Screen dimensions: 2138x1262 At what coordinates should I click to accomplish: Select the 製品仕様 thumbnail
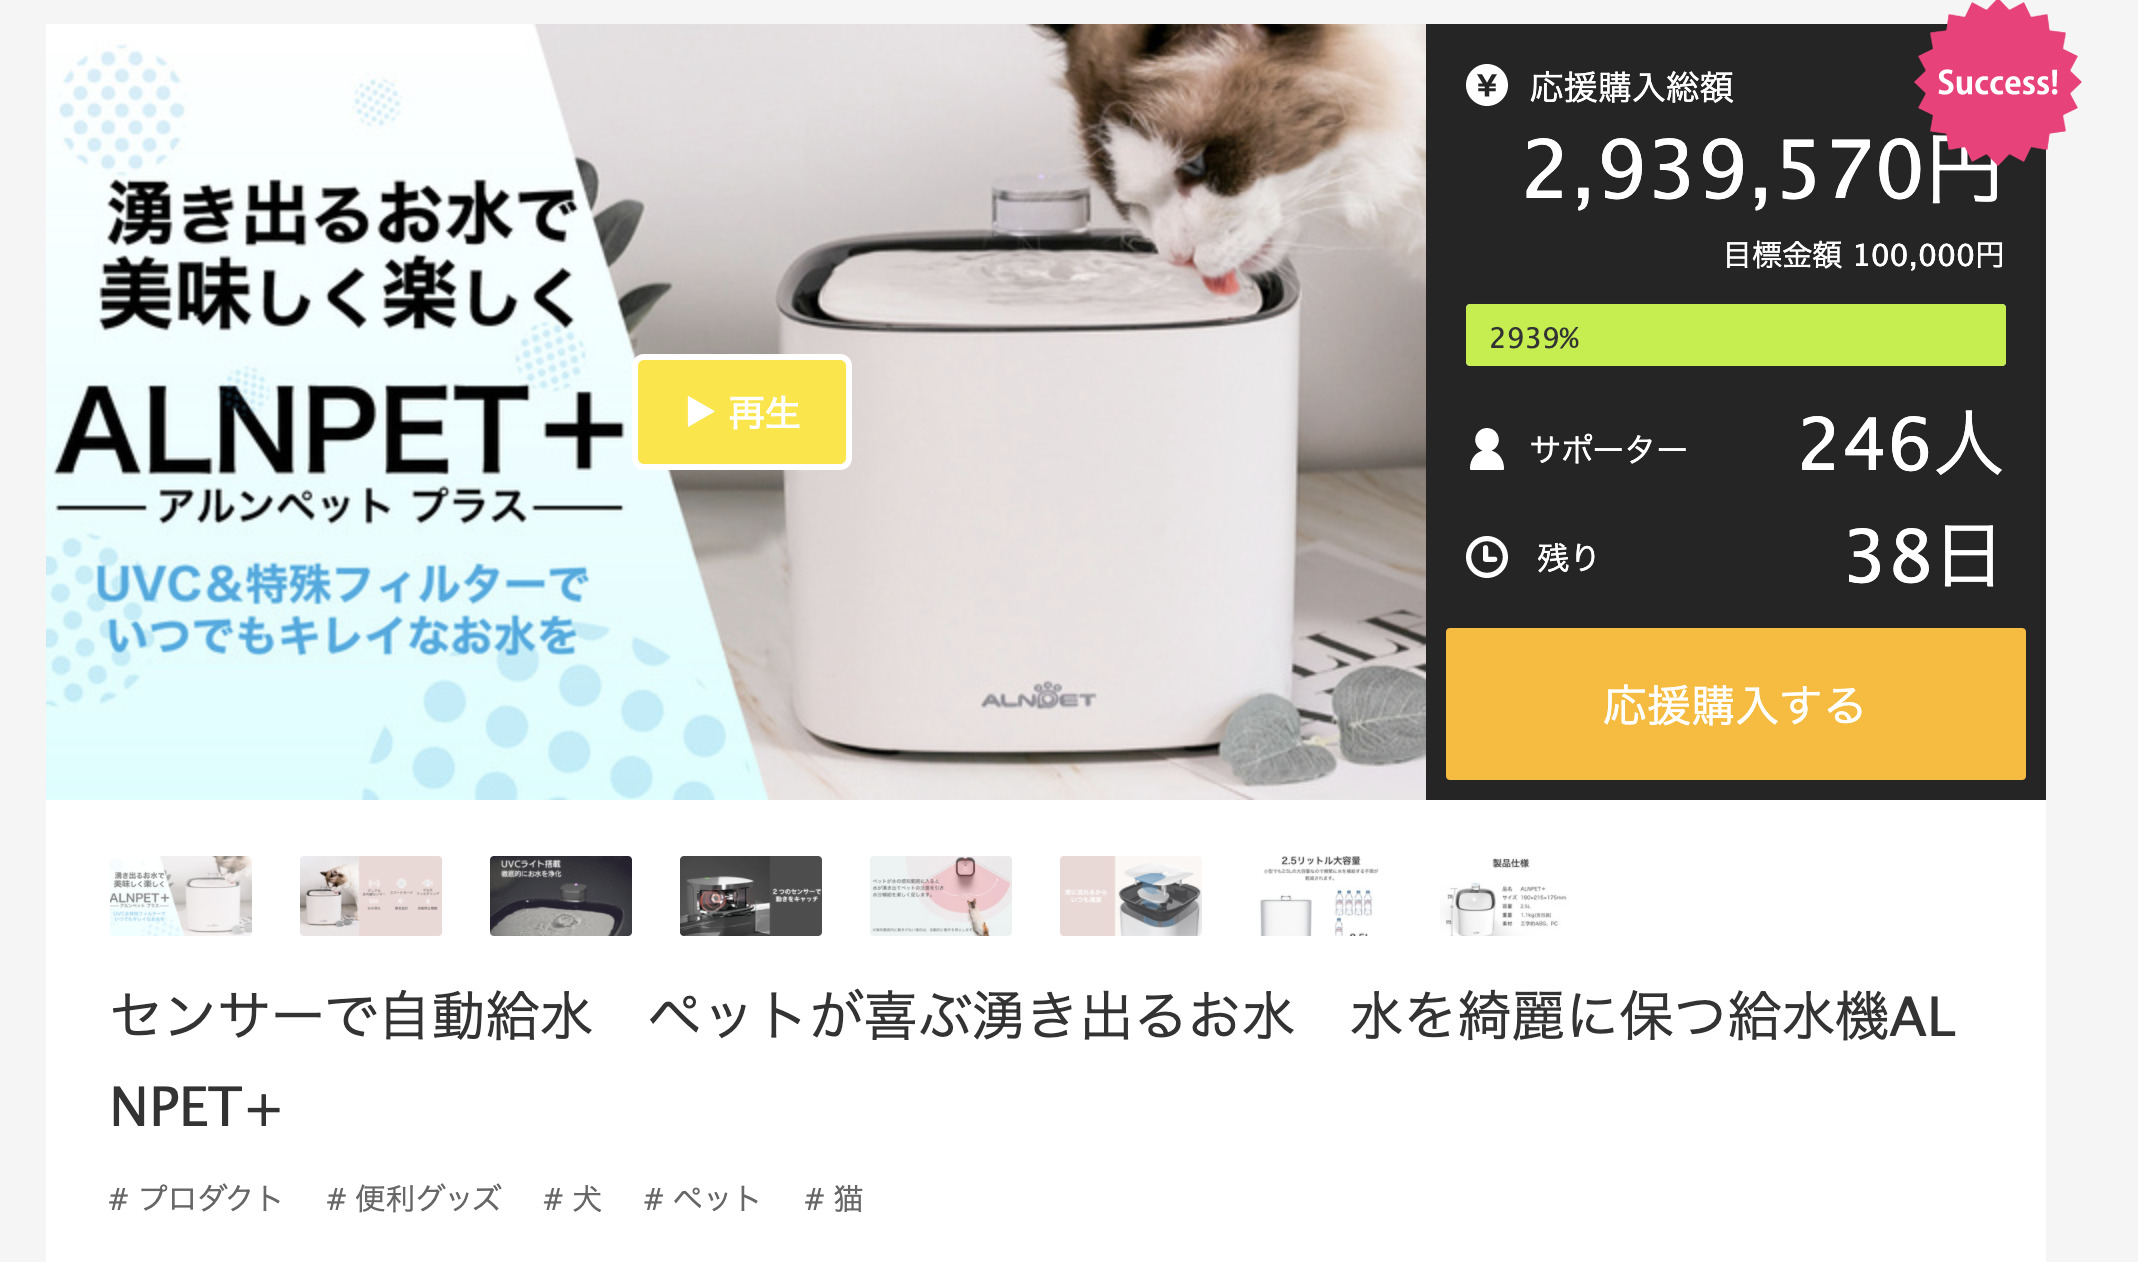click(1511, 896)
